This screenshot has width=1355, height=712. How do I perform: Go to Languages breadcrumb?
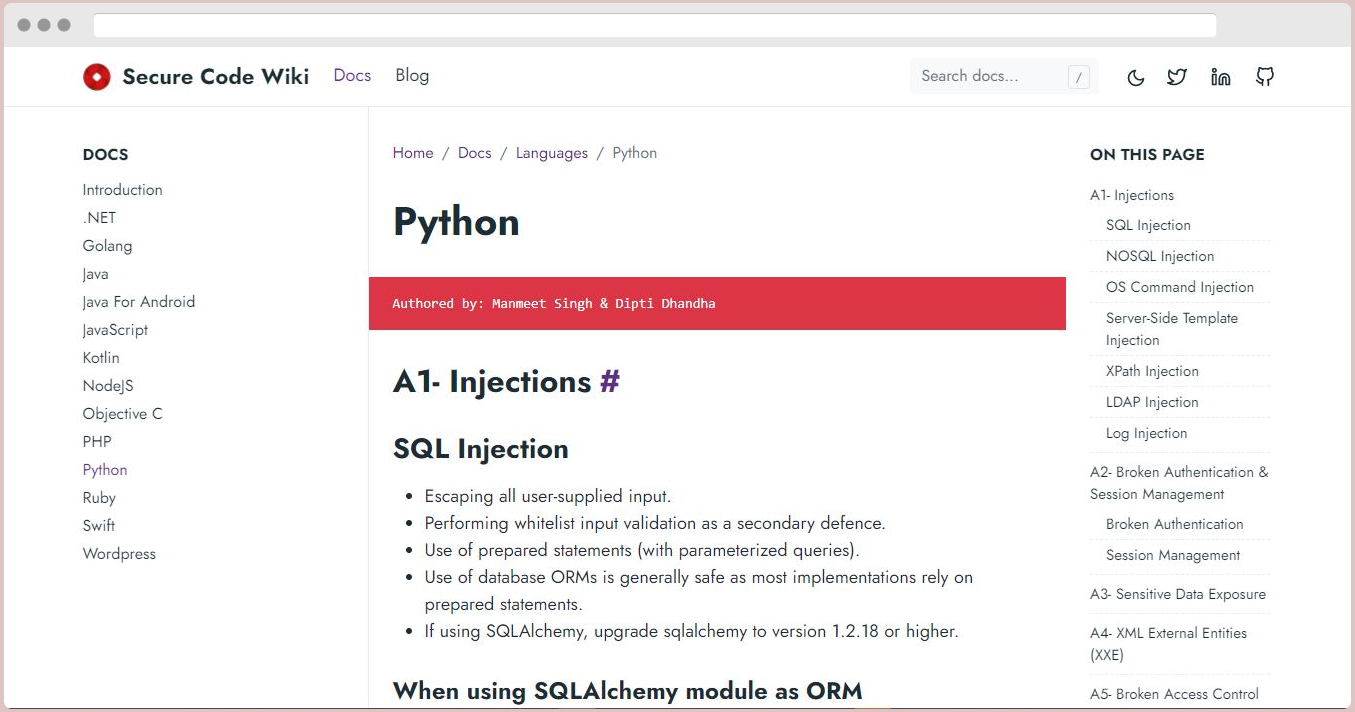(x=552, y=153)
